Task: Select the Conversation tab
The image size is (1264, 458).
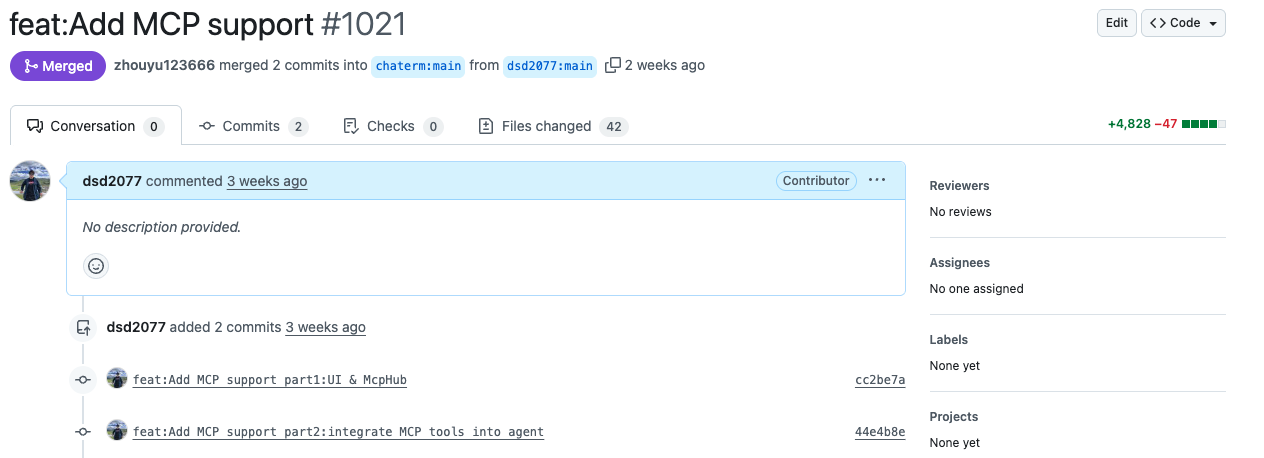Action: click(x=95, y=126)
